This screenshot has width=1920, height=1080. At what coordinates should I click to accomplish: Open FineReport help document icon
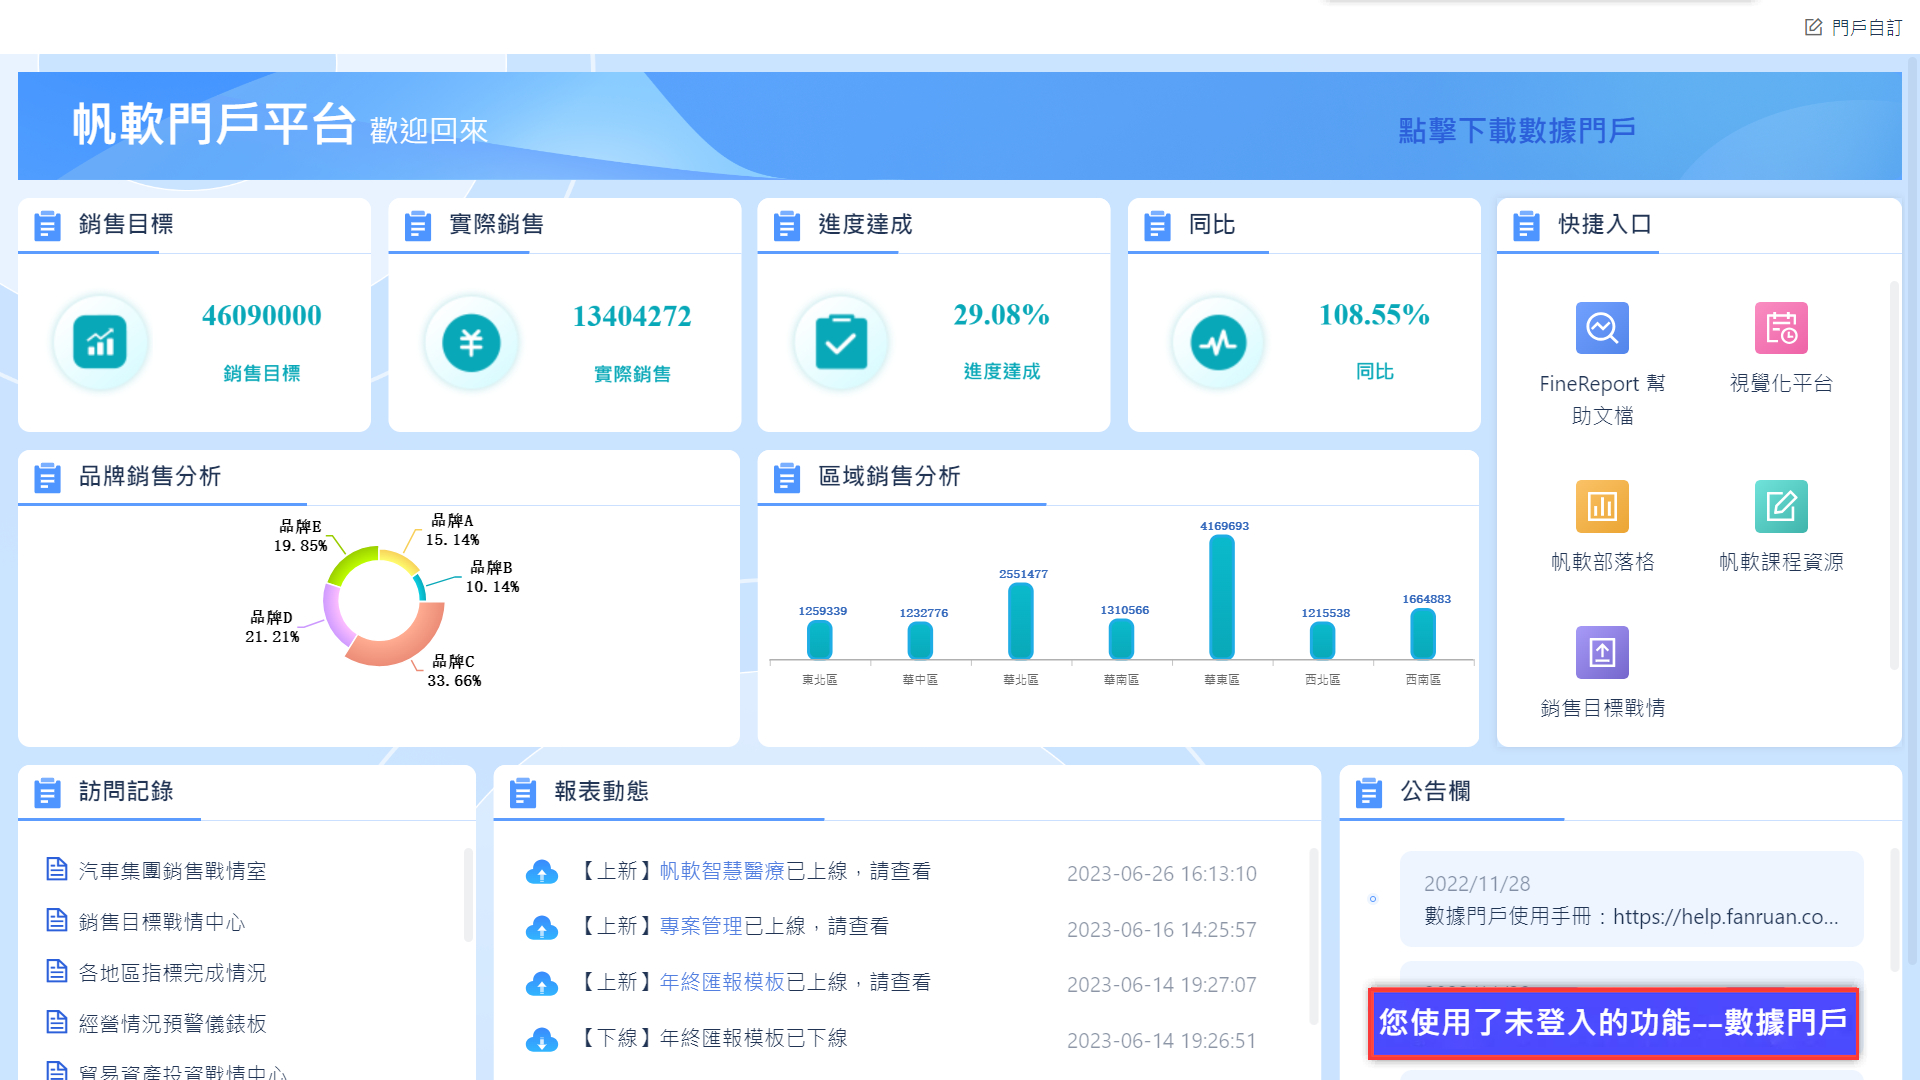click(x=1602, y=328)
